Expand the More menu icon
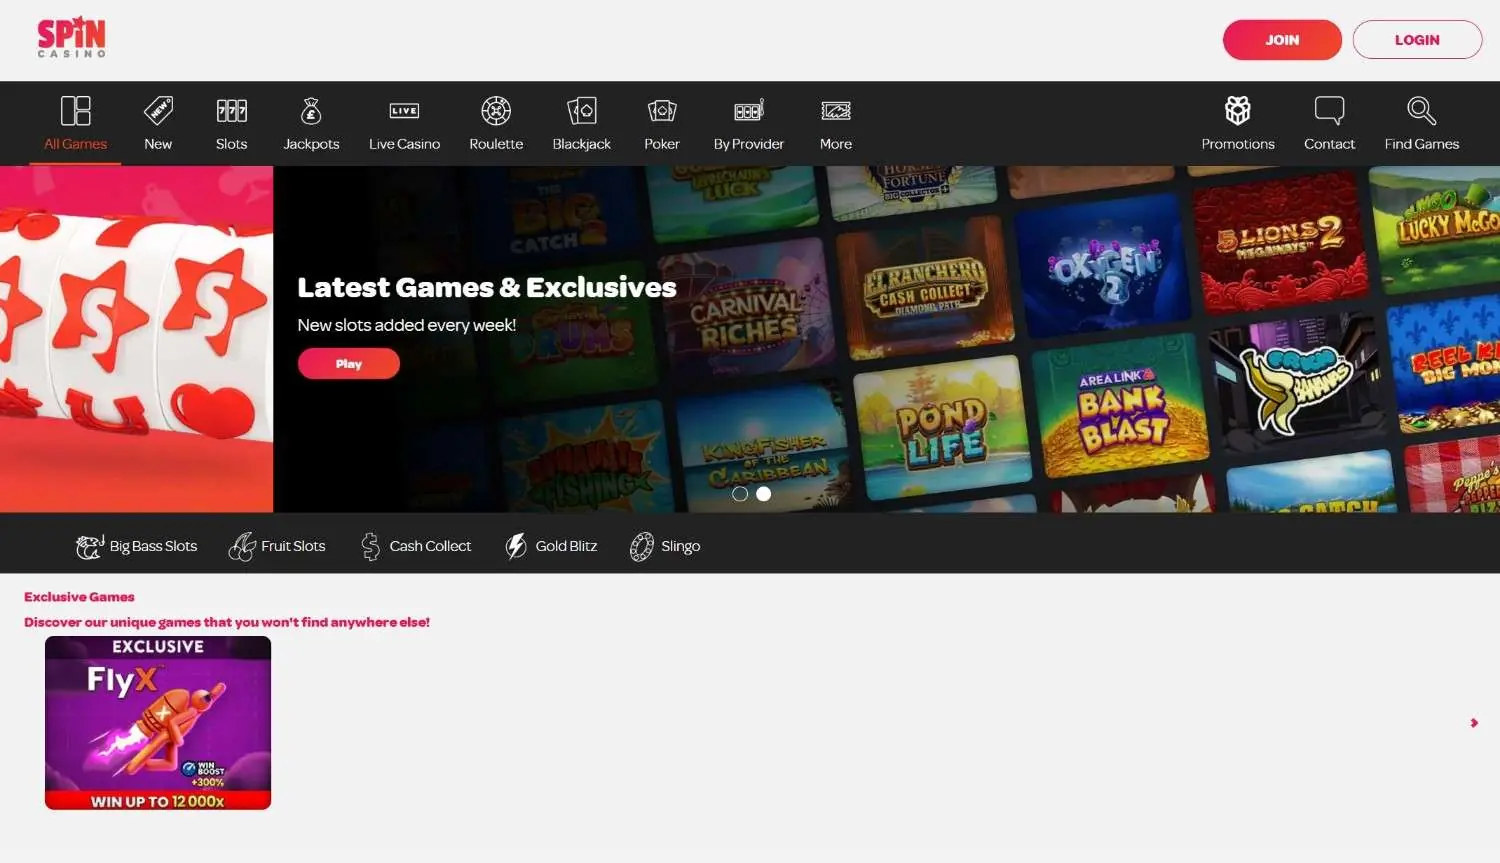This screenshot has width=1500, height=863. click(x=836, y=110)
